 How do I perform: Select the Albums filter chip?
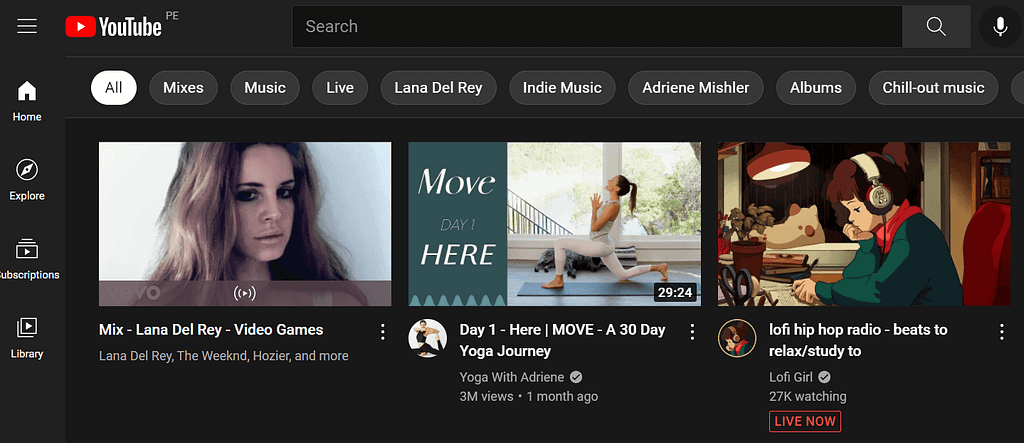pyautogui.click(x=816, y=88)
